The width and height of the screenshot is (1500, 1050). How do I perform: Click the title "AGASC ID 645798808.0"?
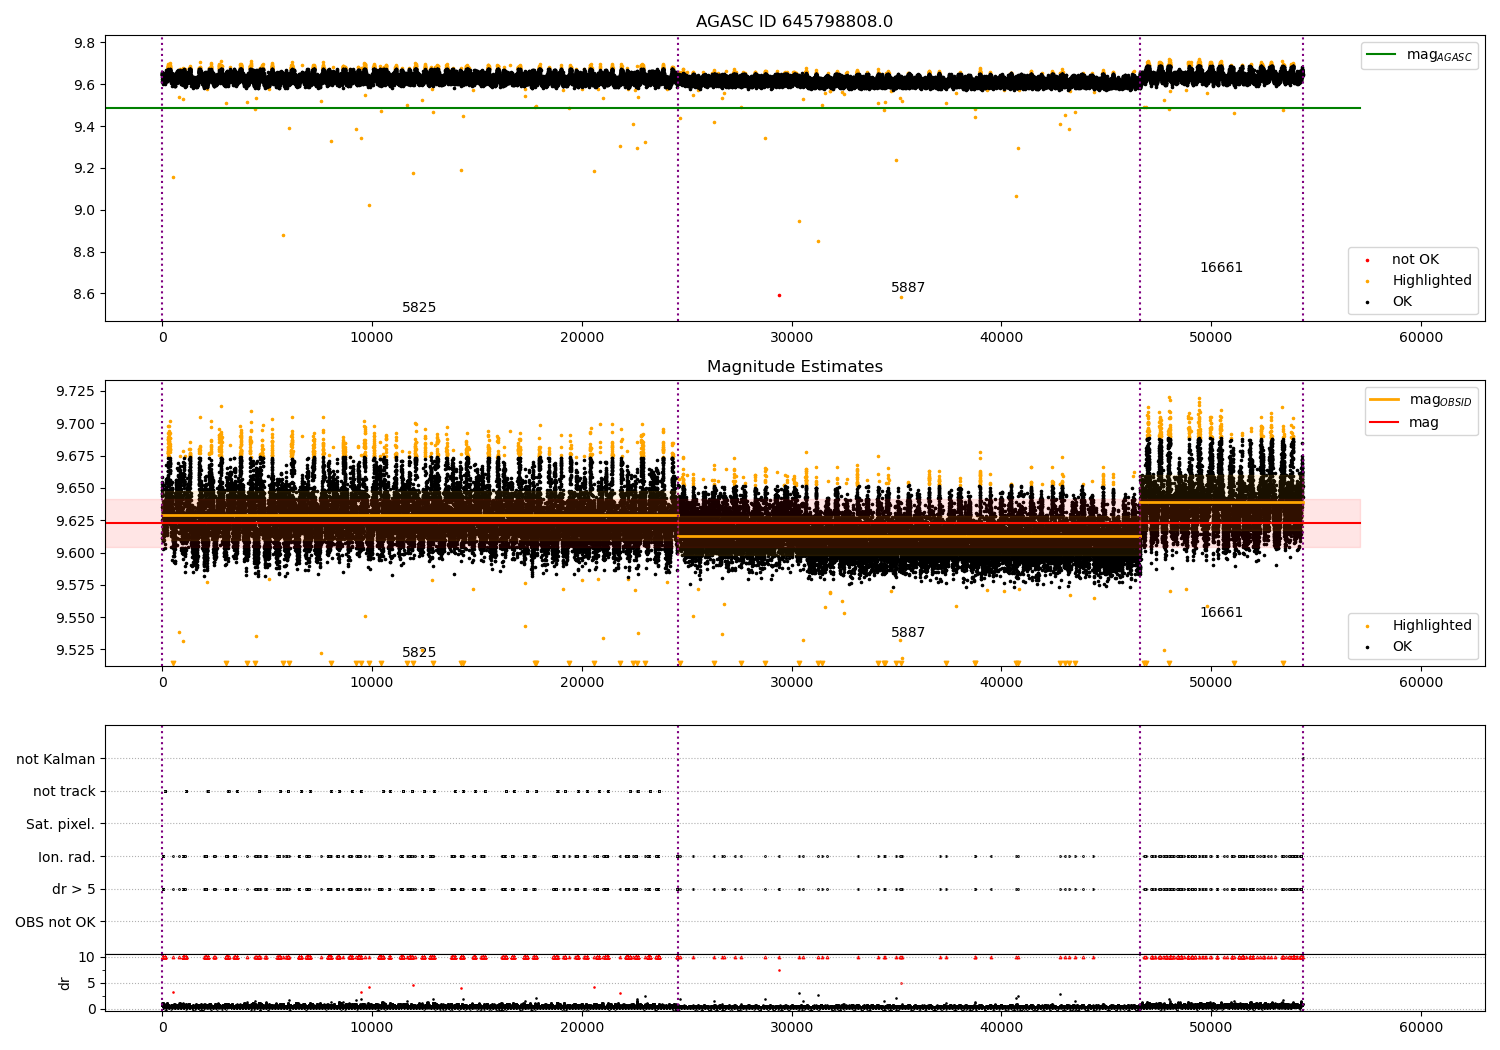click(794, 22)
